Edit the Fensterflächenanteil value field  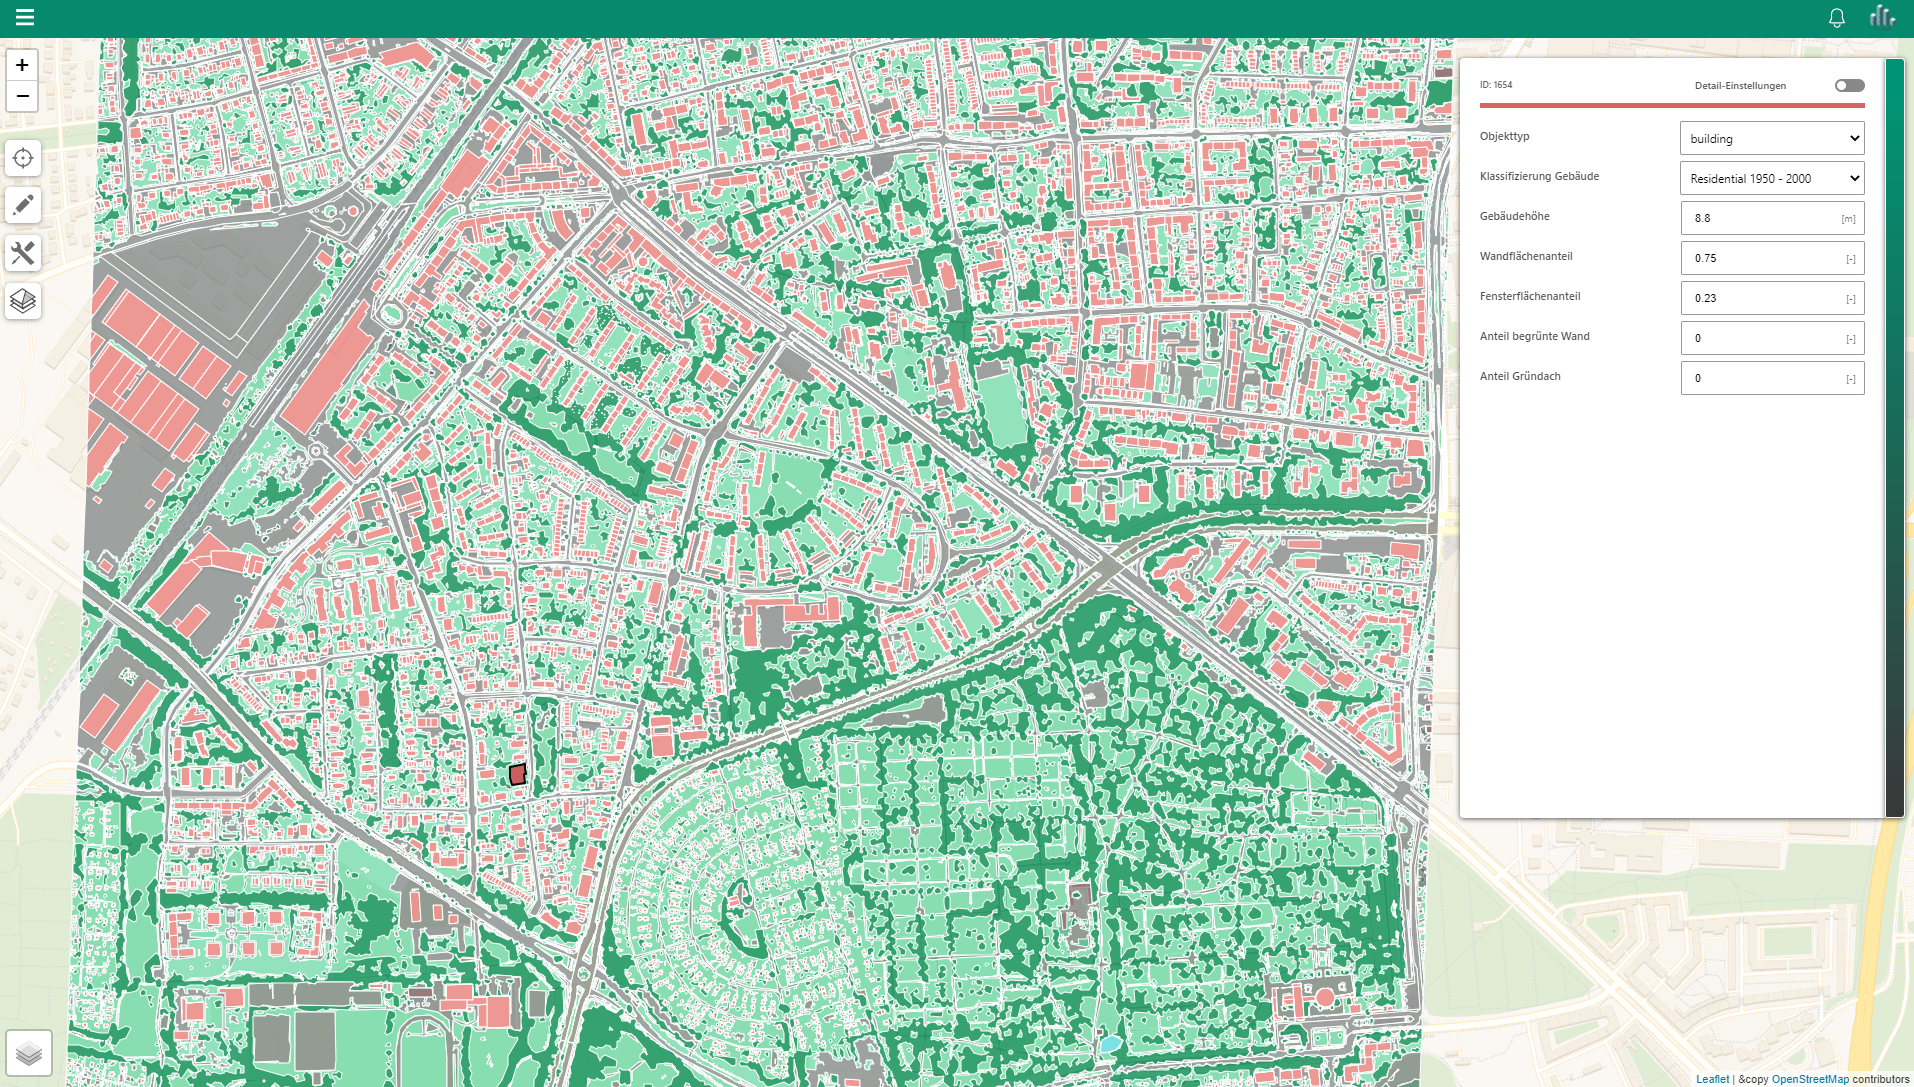pyautogui.click(x=1772, y=298)
